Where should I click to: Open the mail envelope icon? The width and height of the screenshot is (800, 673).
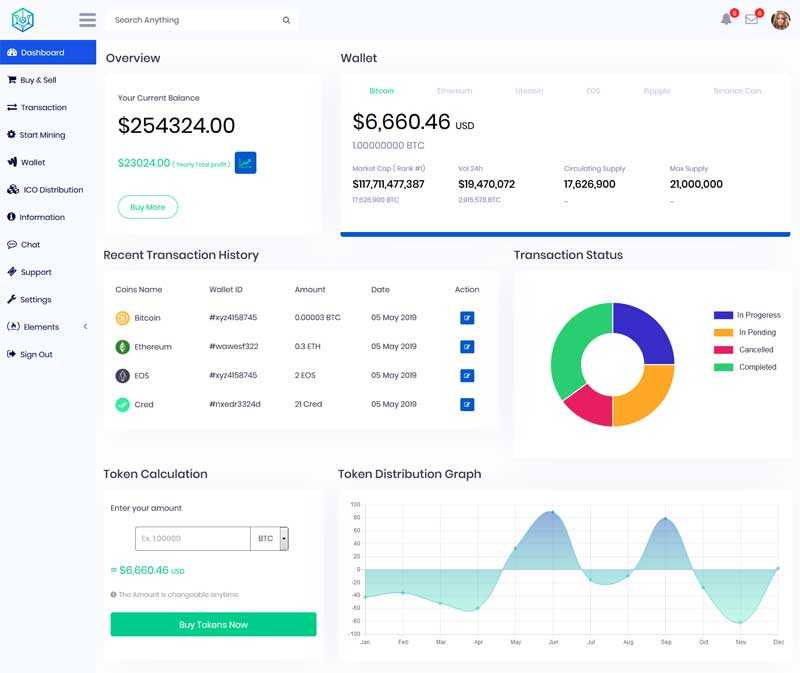pos(752,19)
